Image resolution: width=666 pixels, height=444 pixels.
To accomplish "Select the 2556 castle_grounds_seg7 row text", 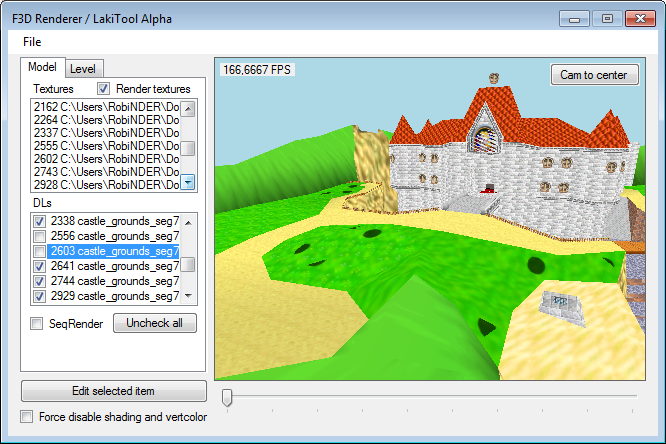I will (115, 236).
